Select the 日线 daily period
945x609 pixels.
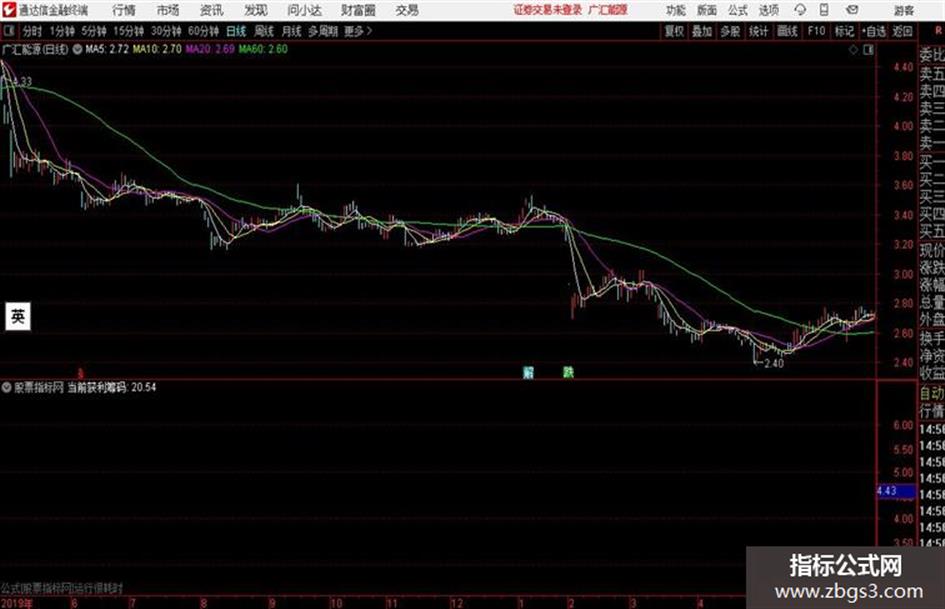236,31
